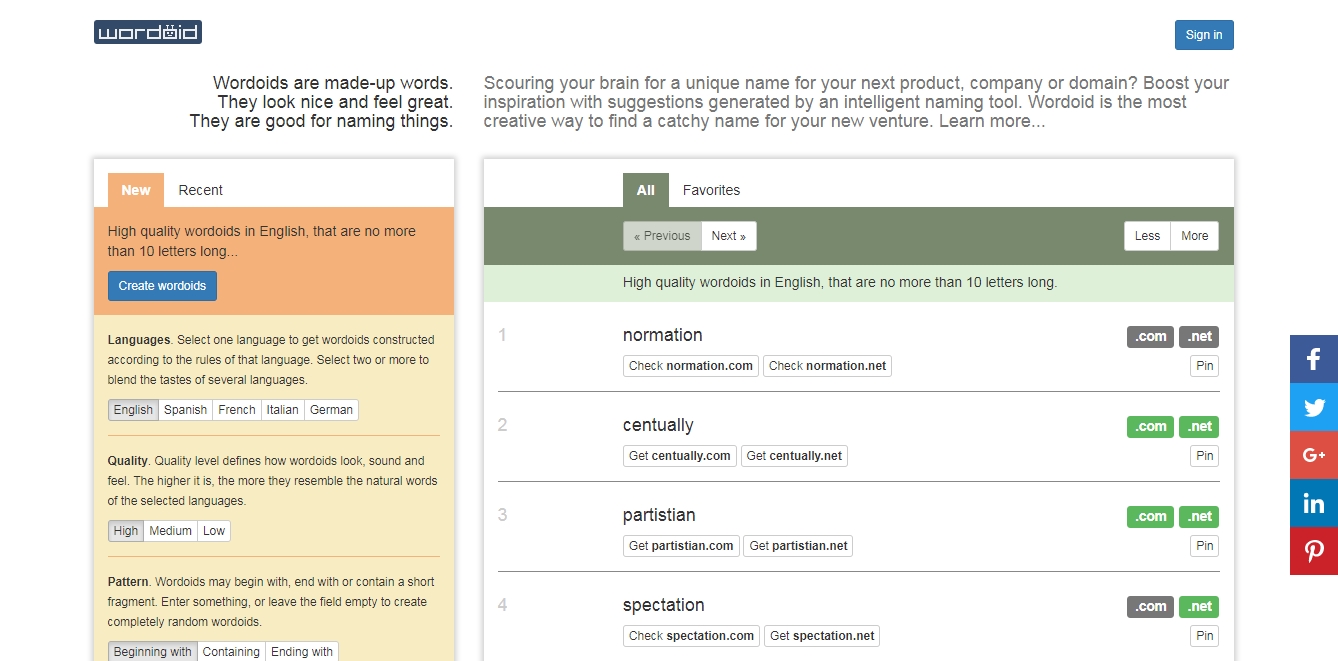1338x661 pixels.
Task: Check spectation.com availability
Action: click(x=691, y=636)
